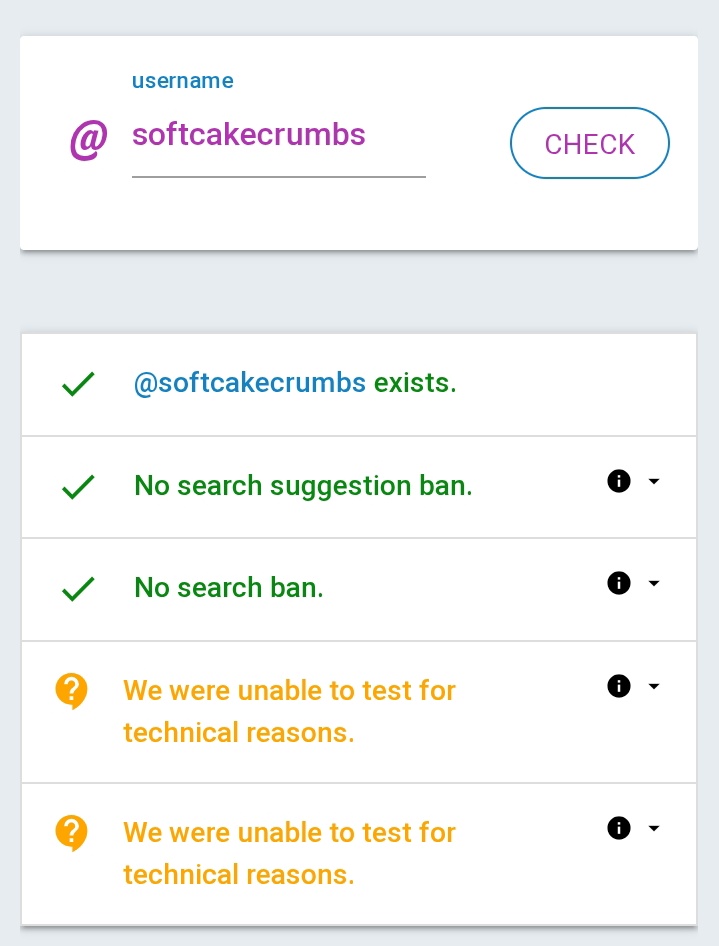The image size is (719, 946).
Task: Click the green checkmark beside exists result
Action: [78, 384]
